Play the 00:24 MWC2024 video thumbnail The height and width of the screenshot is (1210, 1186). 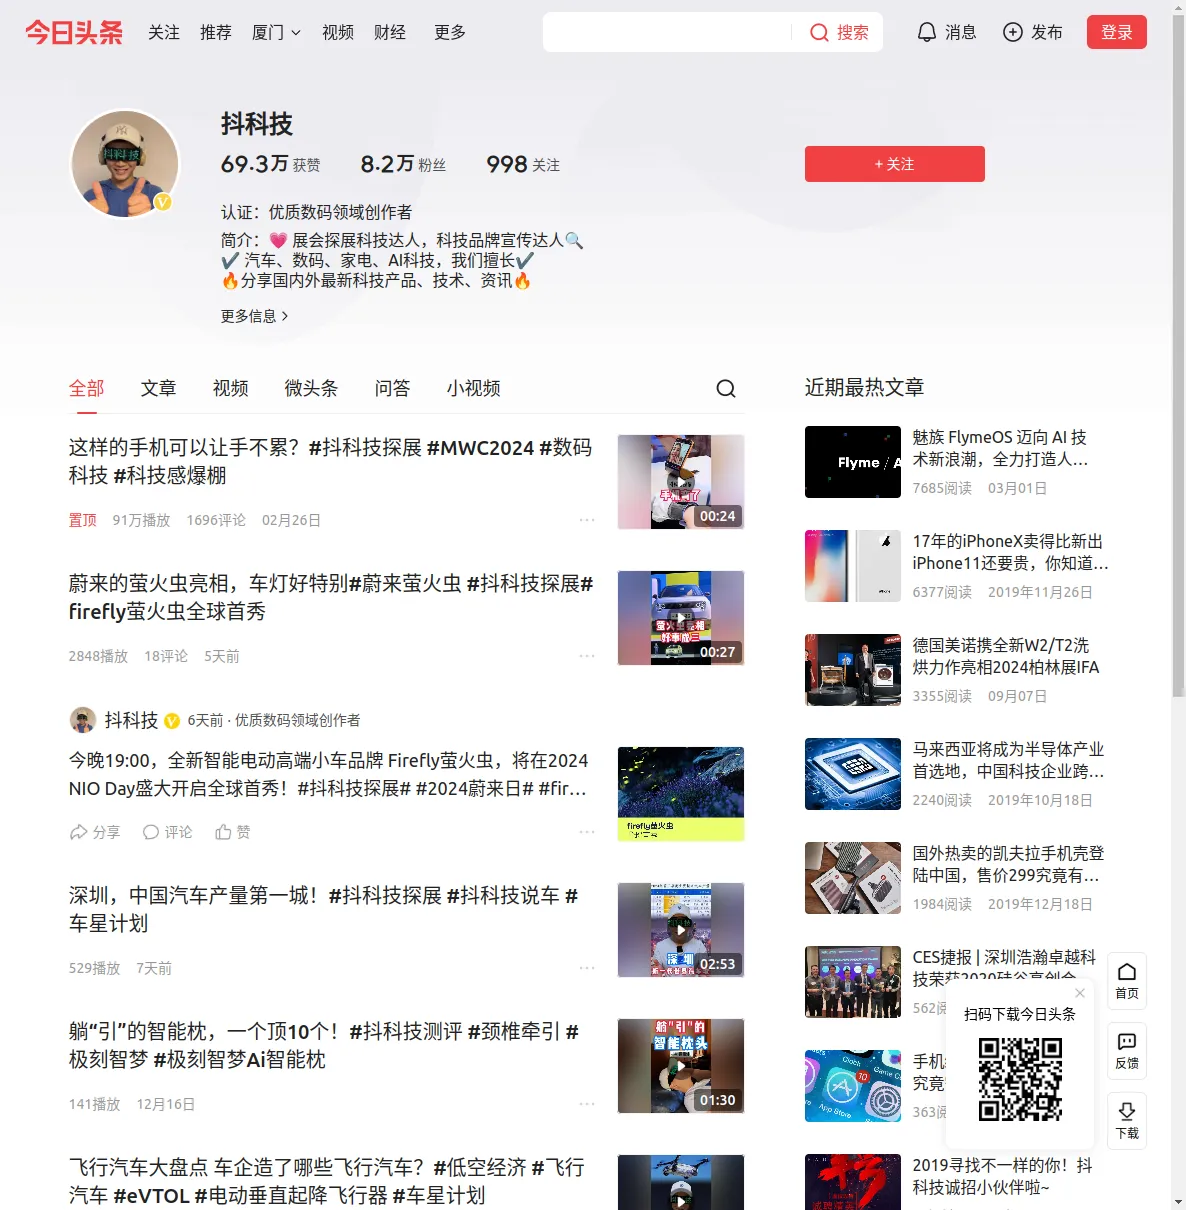pos(681,482)
